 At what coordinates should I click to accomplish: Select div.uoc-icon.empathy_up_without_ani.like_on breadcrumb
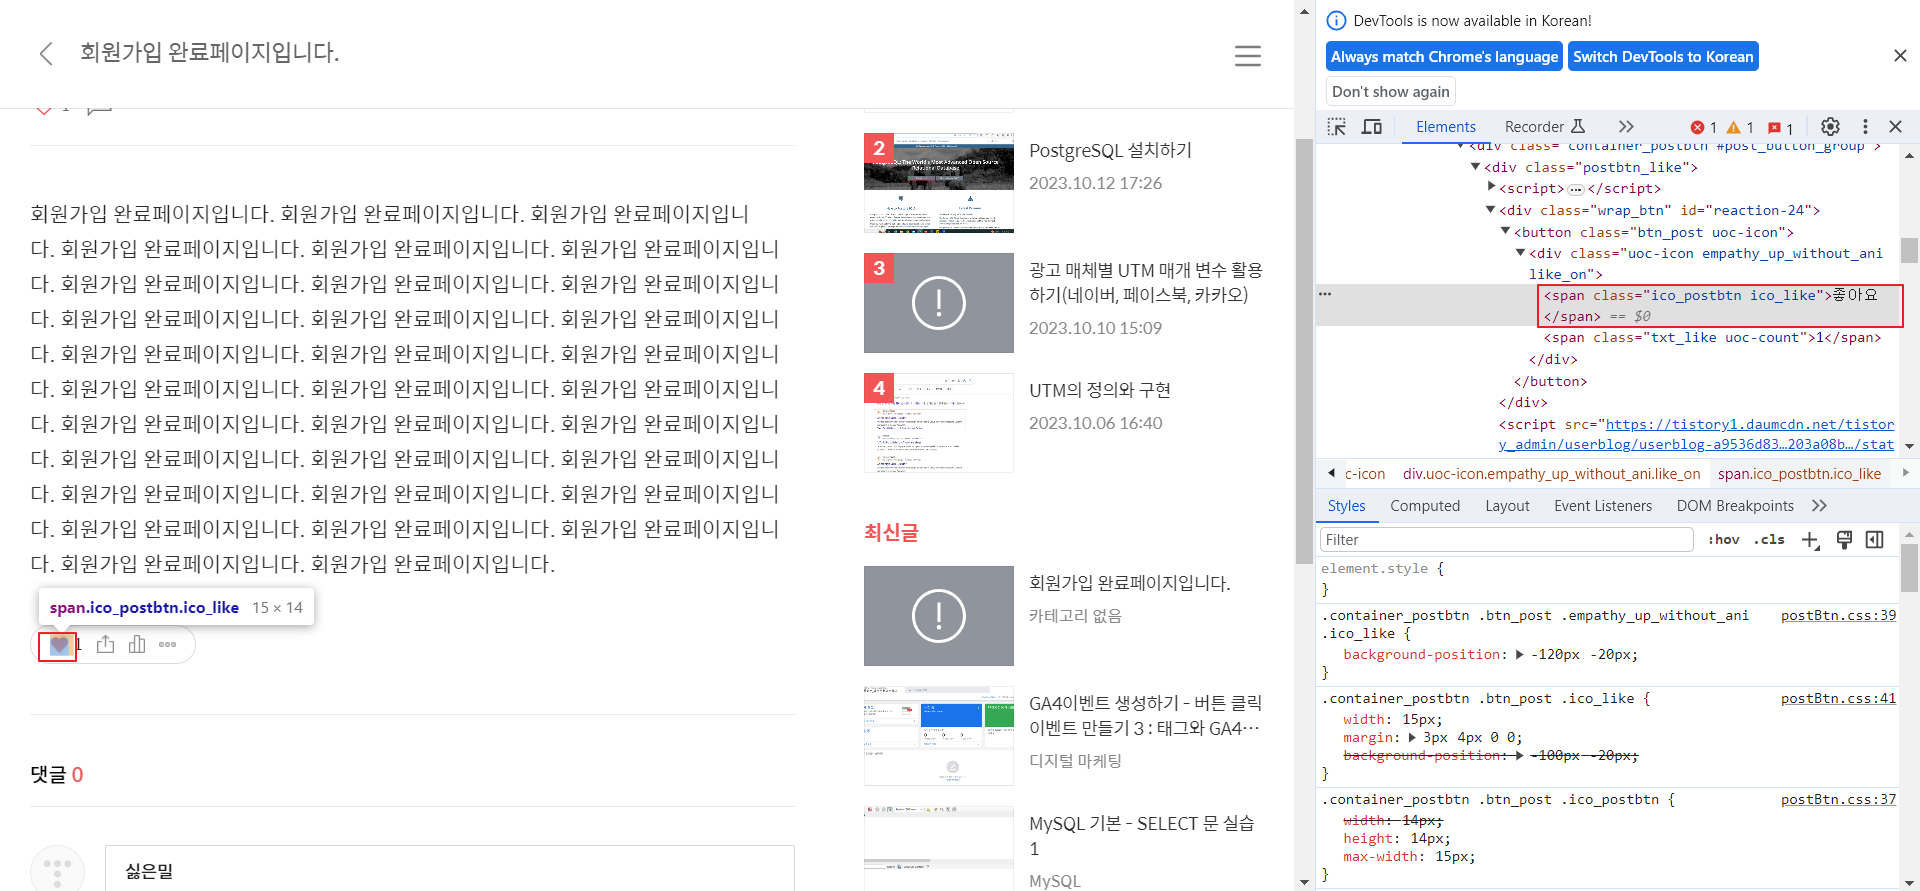[1551, 474]
